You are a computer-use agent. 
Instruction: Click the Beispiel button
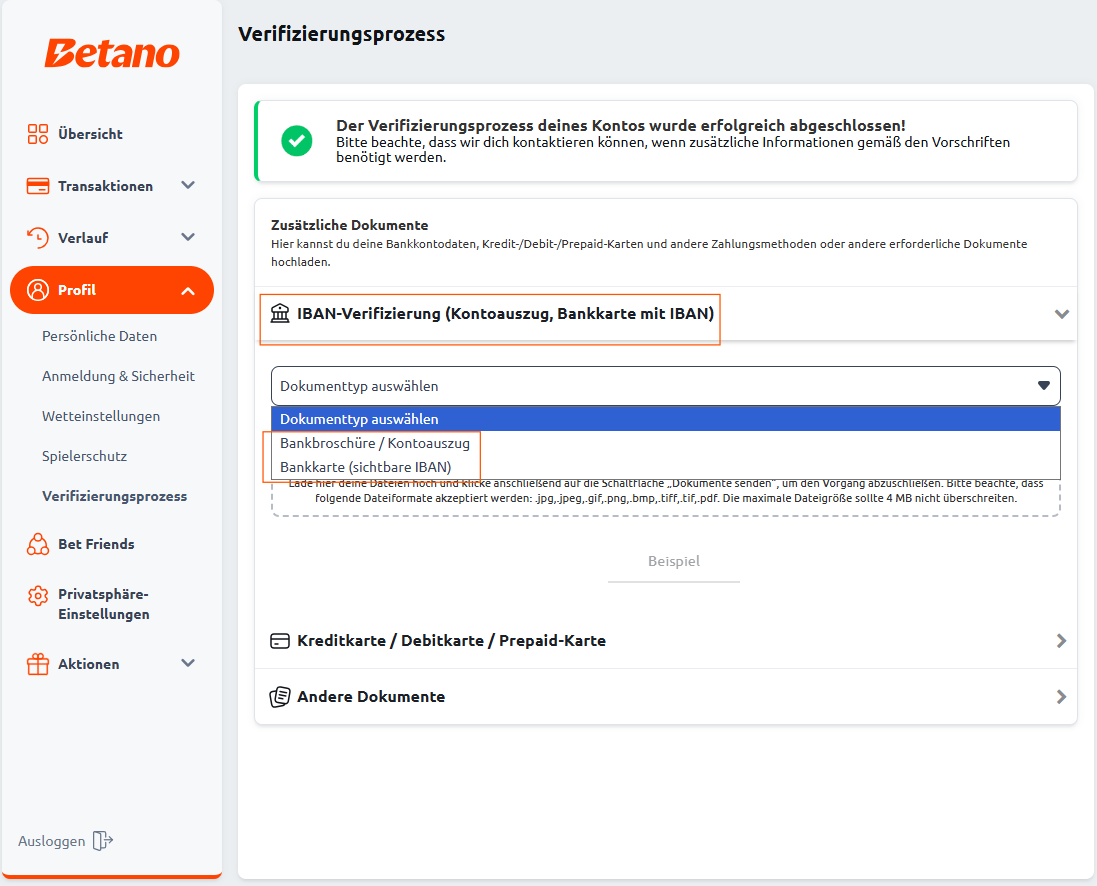[674, 561]
